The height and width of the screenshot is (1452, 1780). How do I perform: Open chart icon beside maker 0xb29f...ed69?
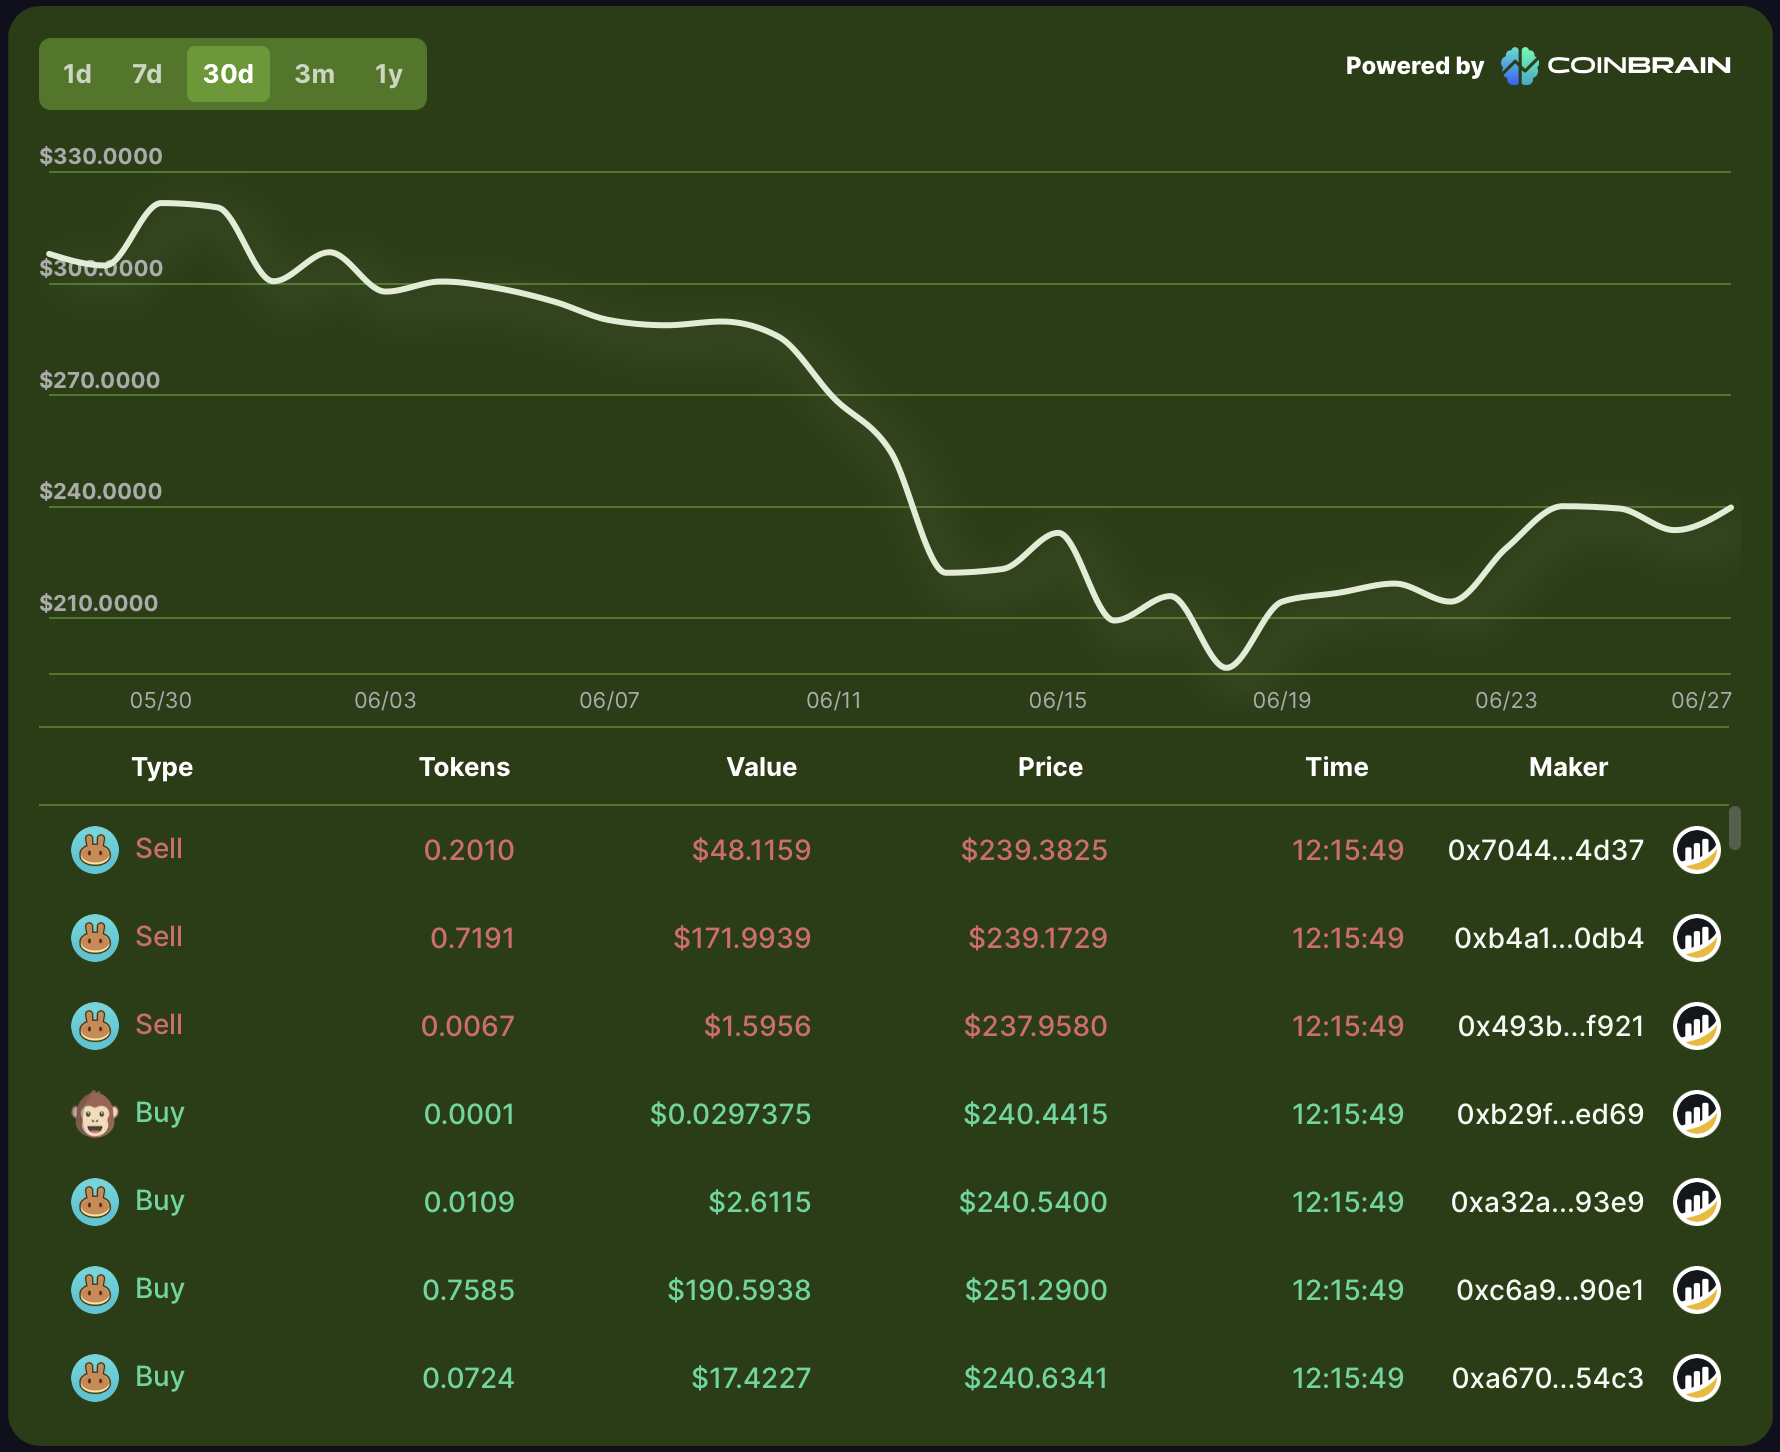pyautogui.click(x=1697, y=1114)
